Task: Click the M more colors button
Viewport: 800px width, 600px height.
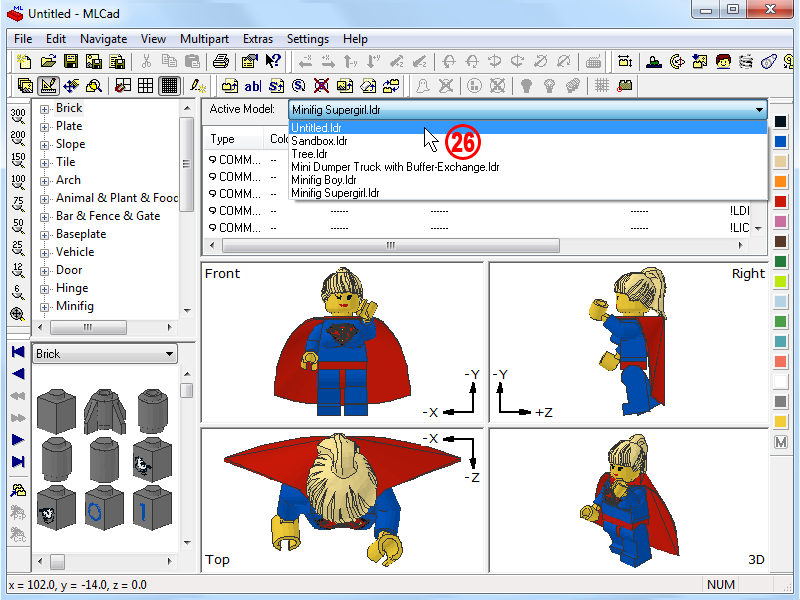Action: pos(780,442)
